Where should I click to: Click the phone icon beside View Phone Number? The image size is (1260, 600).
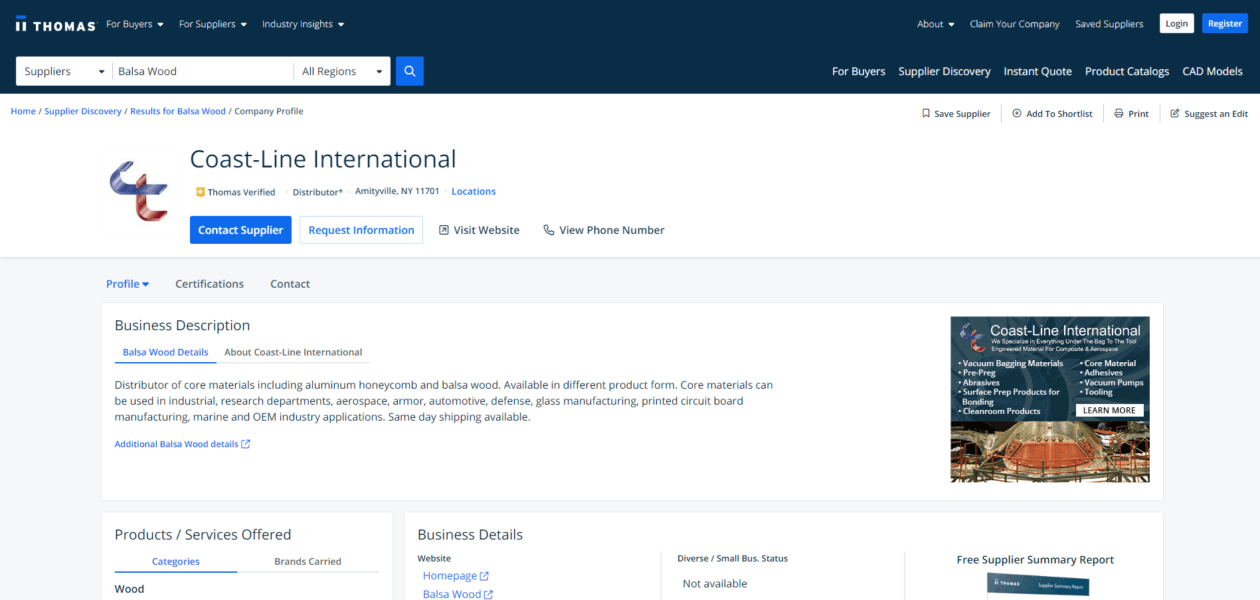click(x=548, y=229)
